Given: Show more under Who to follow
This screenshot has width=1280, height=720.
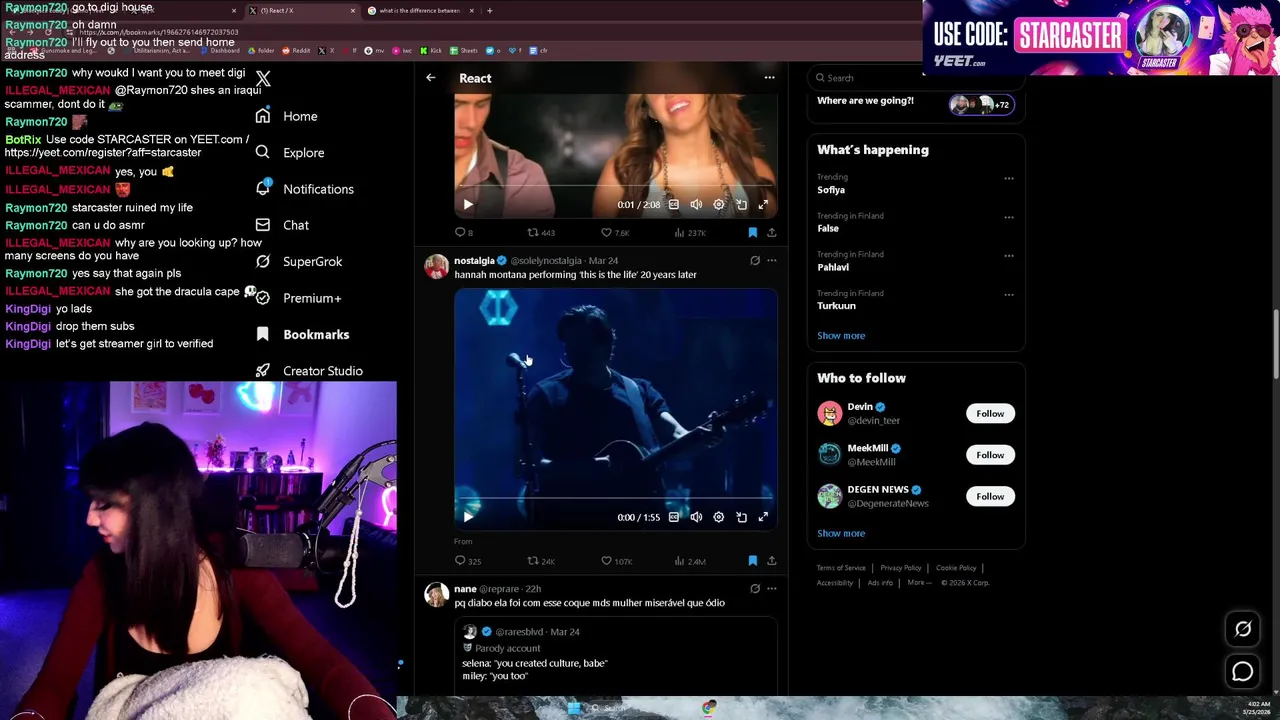Looking at the screenshot, I should click(841, 534).
